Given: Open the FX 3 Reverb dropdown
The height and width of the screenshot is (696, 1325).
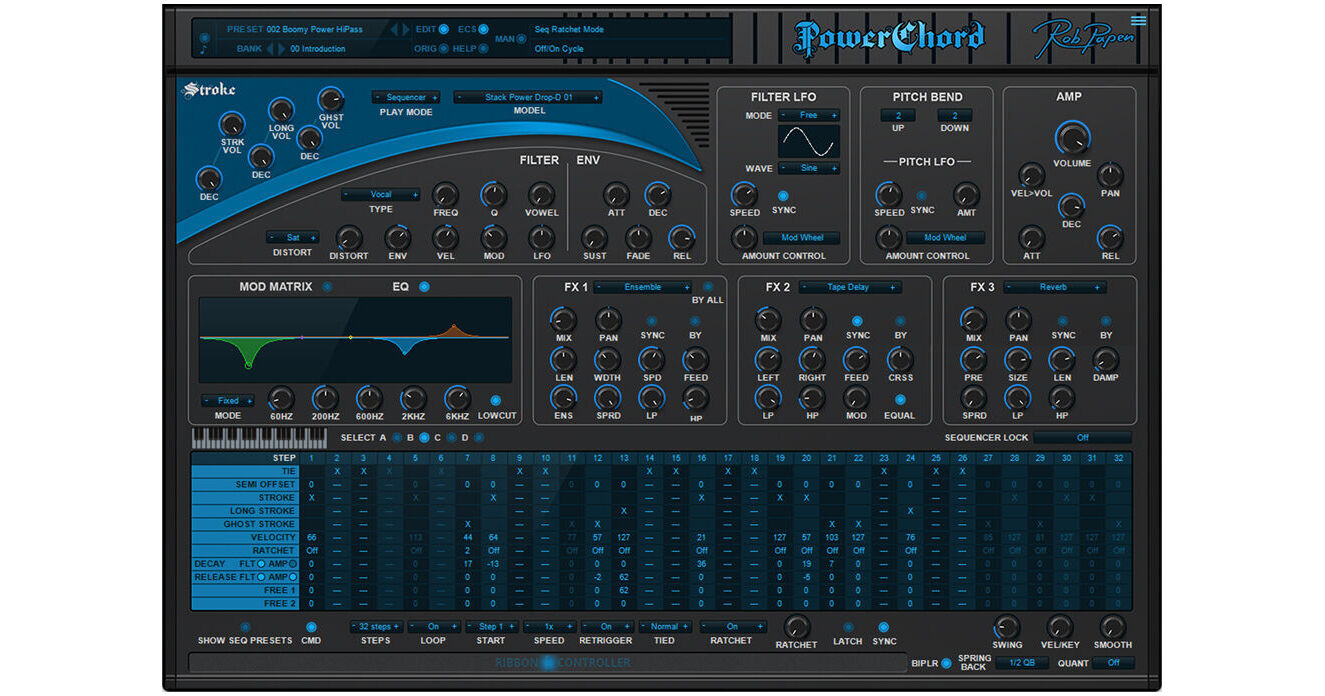Looking at the screenshot, I should click(x=1054, y=287).
